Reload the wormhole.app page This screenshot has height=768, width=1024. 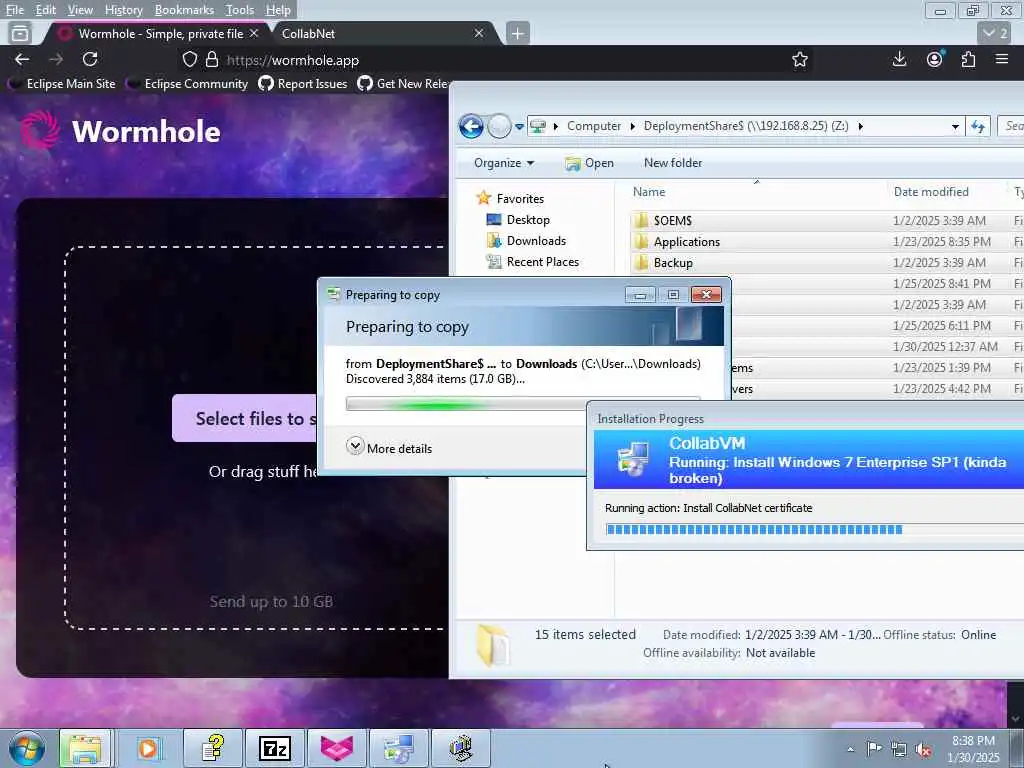coord(90,59)
